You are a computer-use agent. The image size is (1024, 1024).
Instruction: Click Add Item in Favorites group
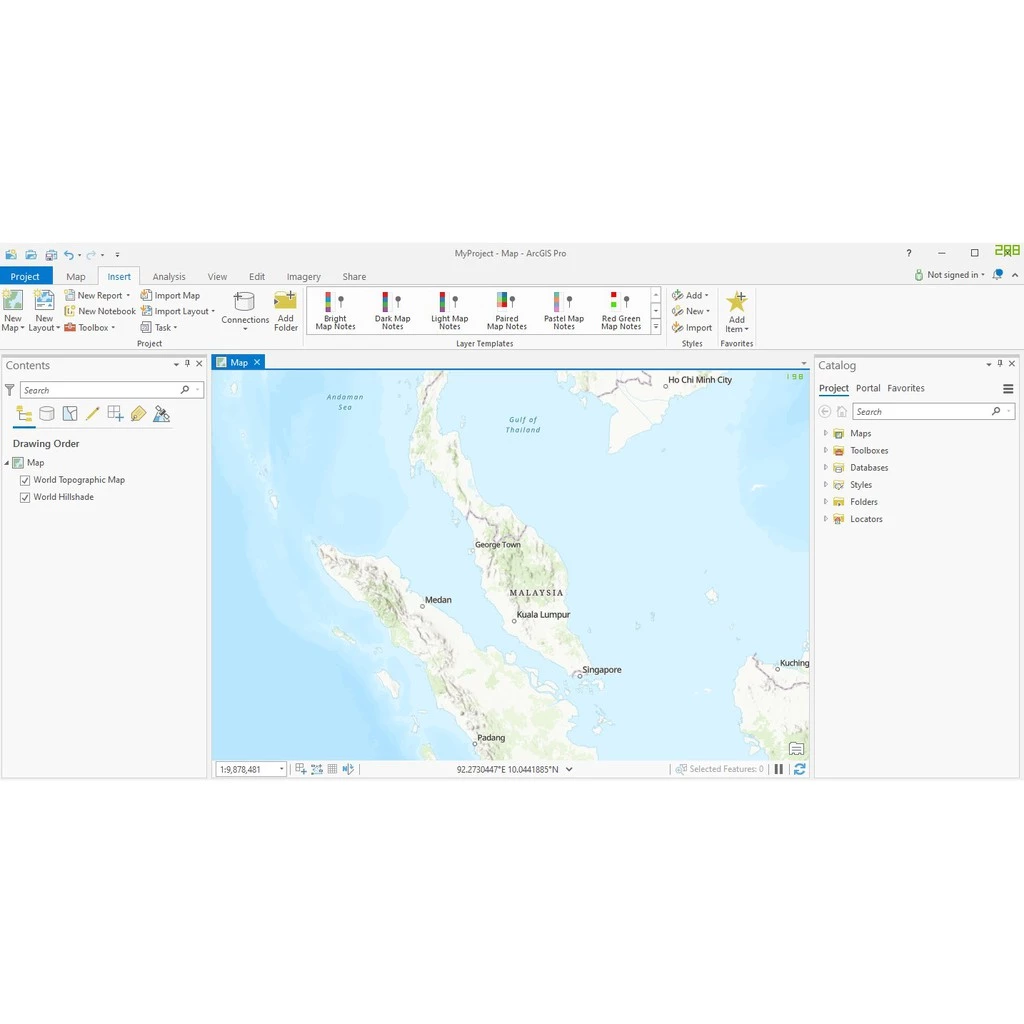[737, 312]
